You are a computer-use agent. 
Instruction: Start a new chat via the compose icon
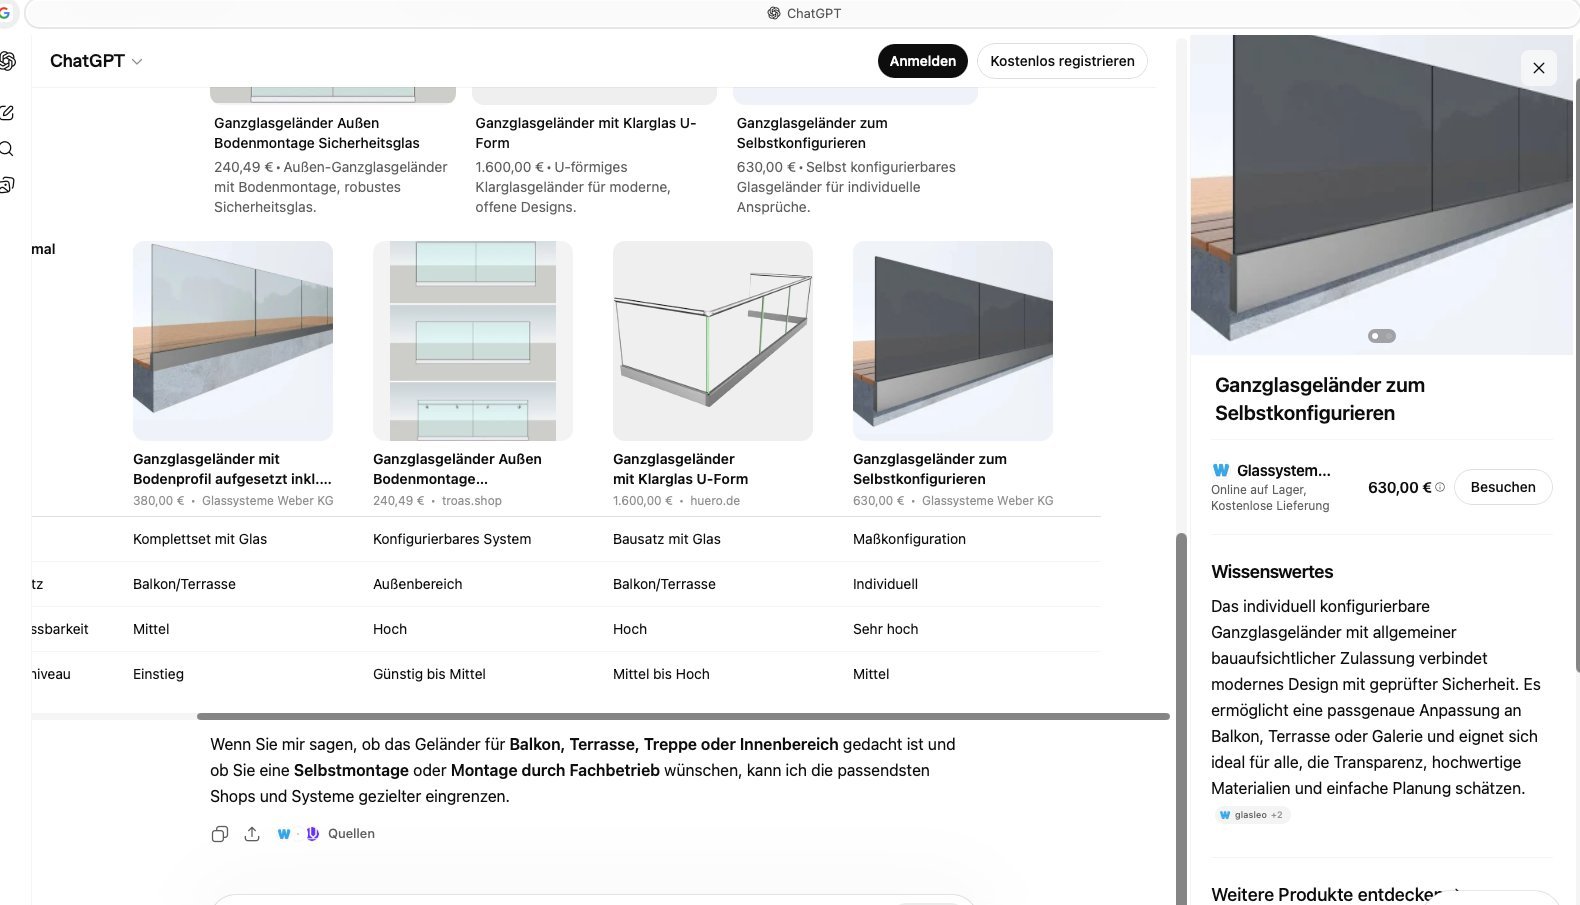point(7,112)
